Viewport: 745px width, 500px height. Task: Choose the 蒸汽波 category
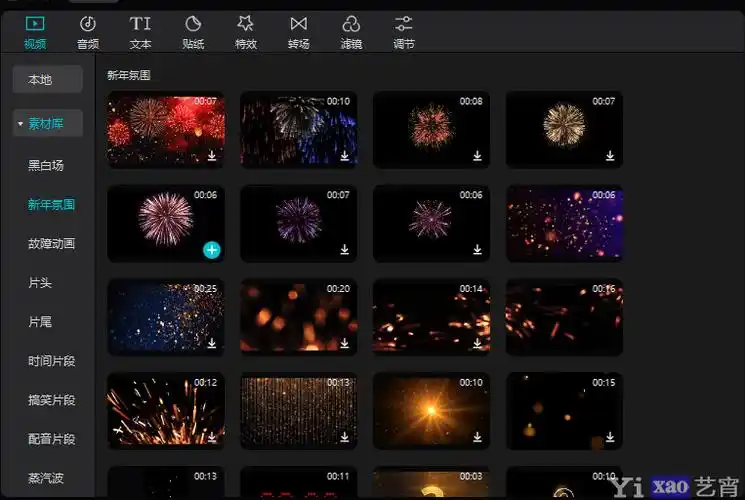pyautogui.click(x=46, y=478)
